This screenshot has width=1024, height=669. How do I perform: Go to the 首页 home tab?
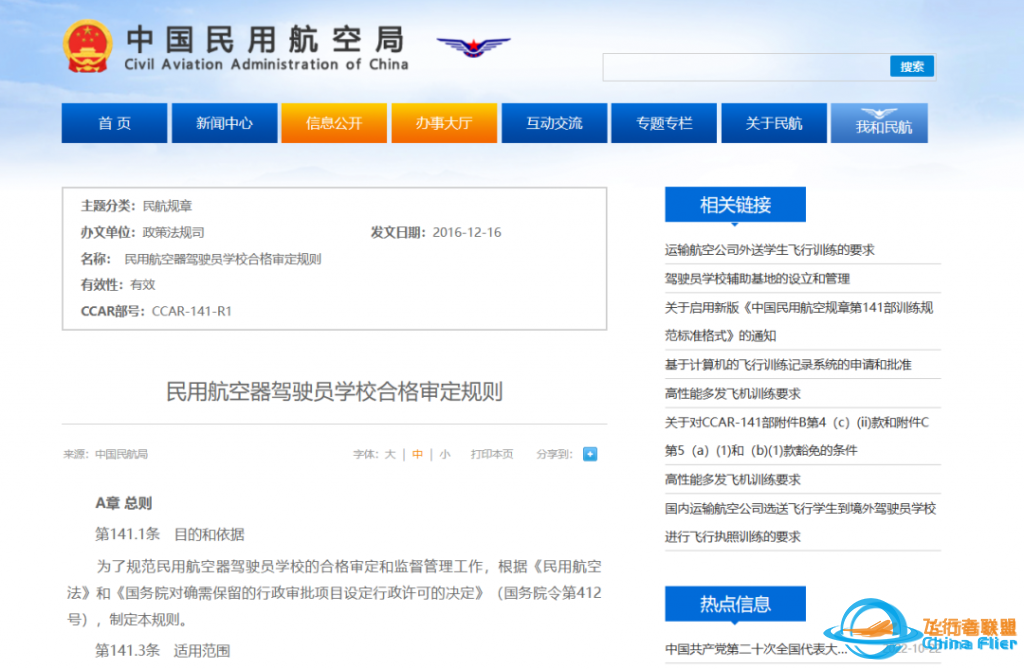[x=114, y=124]
